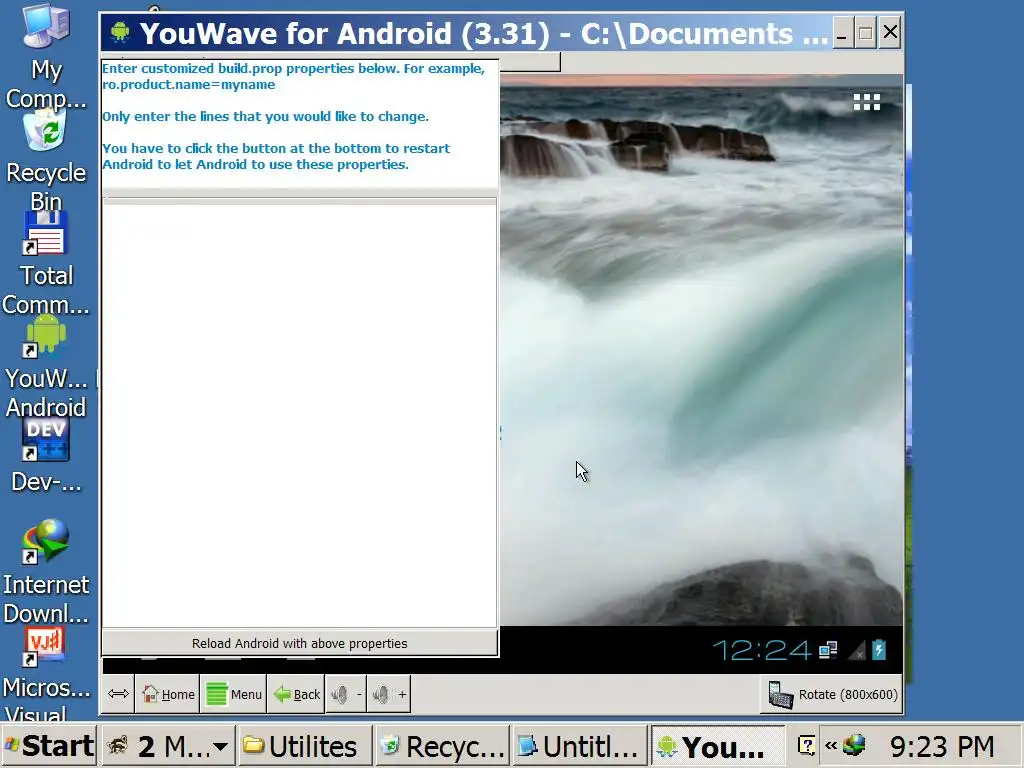1024x768 pixels.
Task: Lower volume with the speaker minus button
Action: [345, 694]
